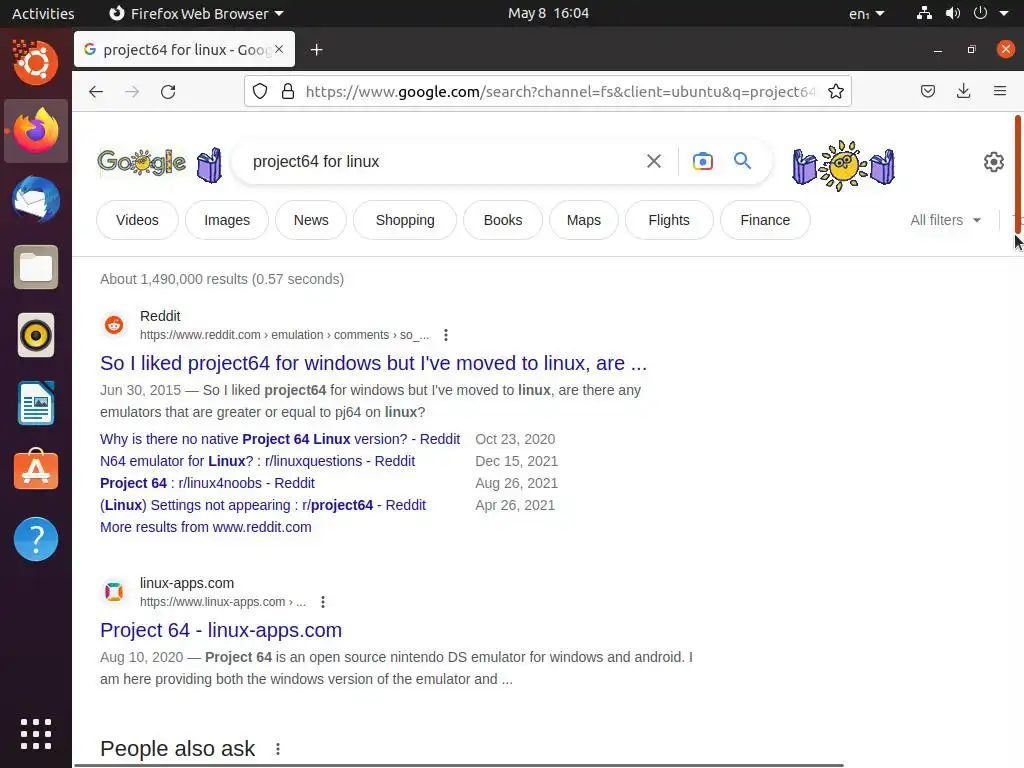
Task: Open the system menu dropdown arrow
Action: (x=1004, y=13)
